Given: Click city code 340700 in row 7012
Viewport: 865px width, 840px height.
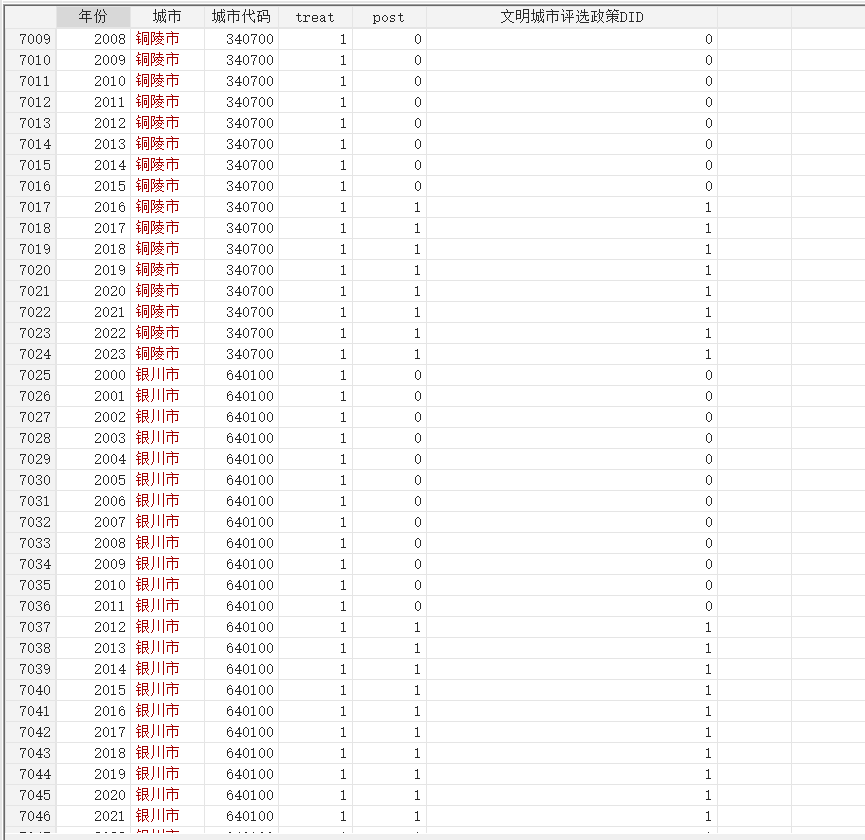Looking at the screenshot, I should (x=241, y=102).
